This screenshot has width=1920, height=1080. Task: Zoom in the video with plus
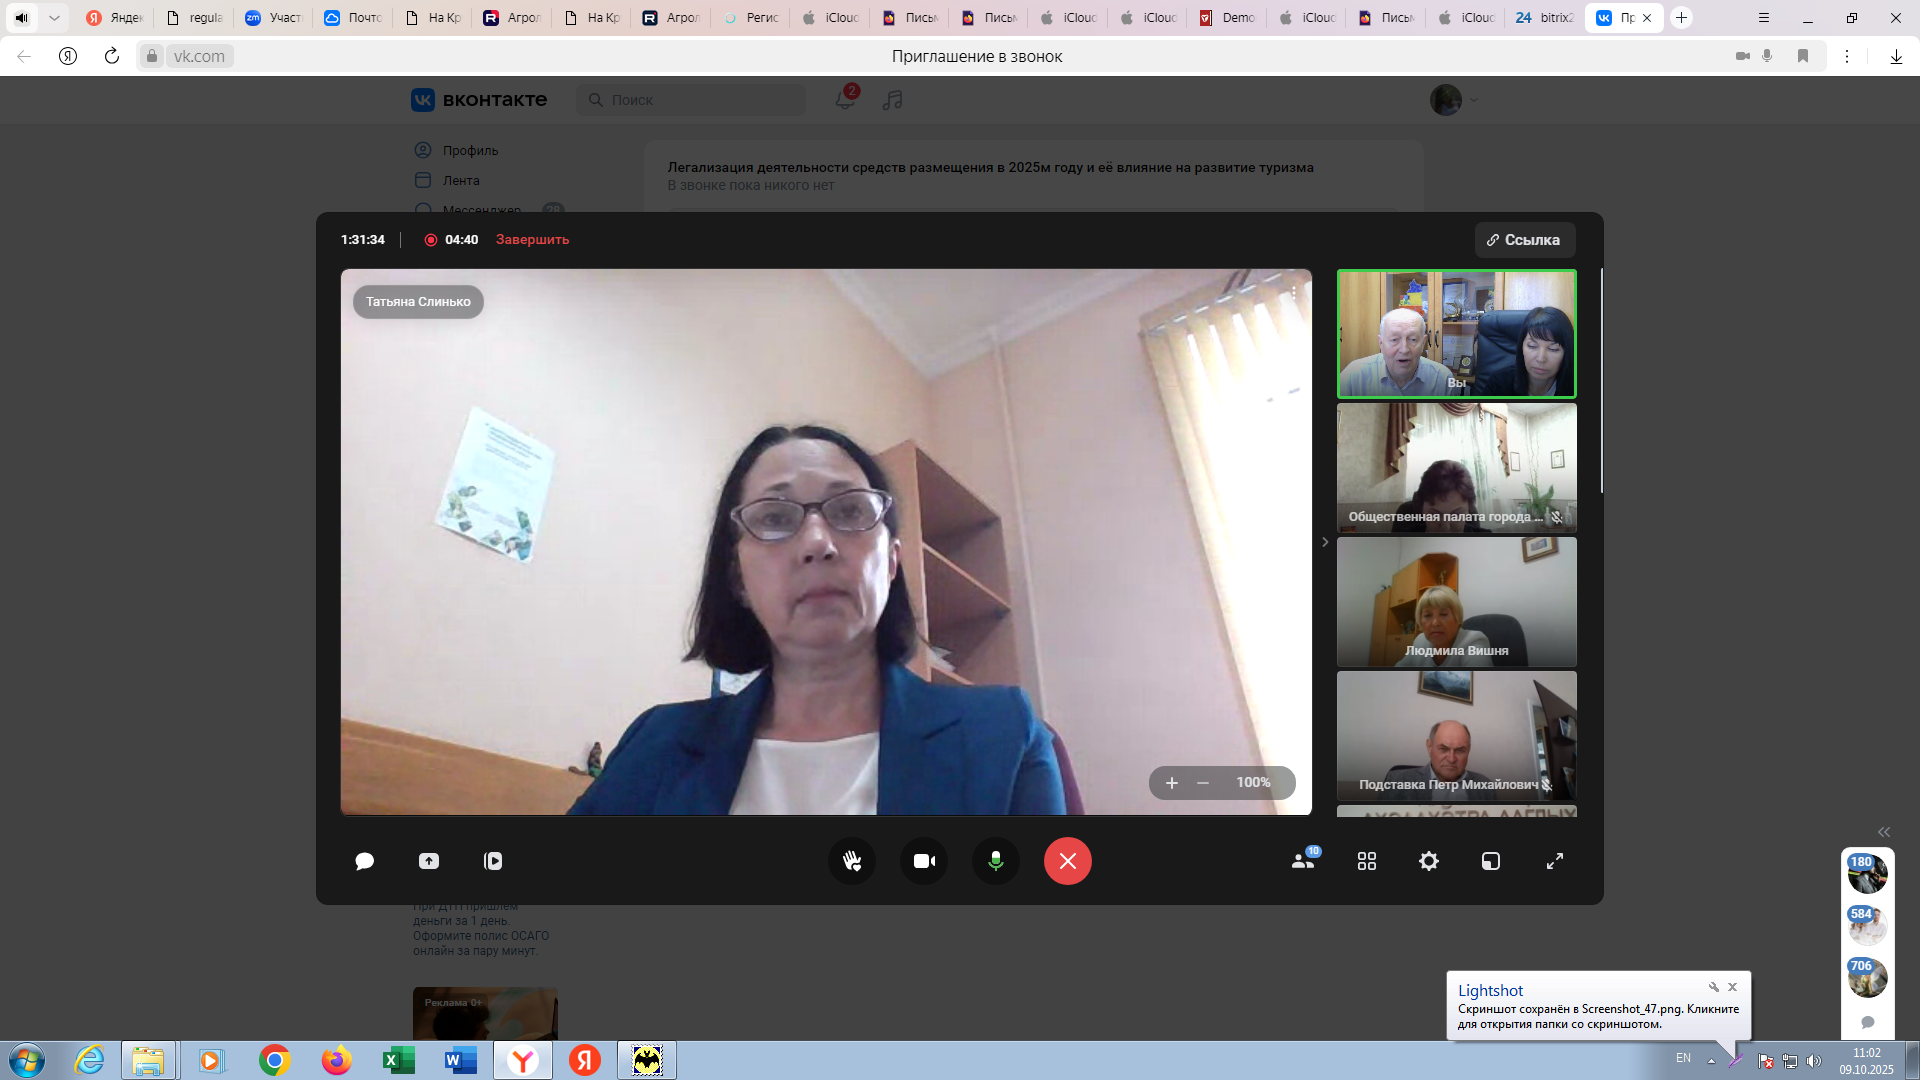(1172, 783)
